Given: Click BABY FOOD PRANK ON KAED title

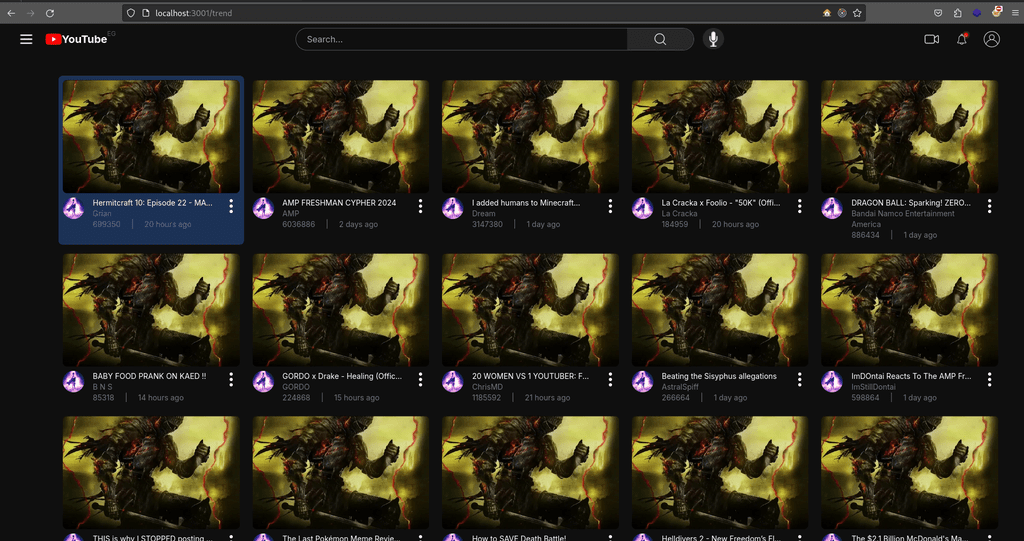Looking at the screenshot, I should pos(150,376).
